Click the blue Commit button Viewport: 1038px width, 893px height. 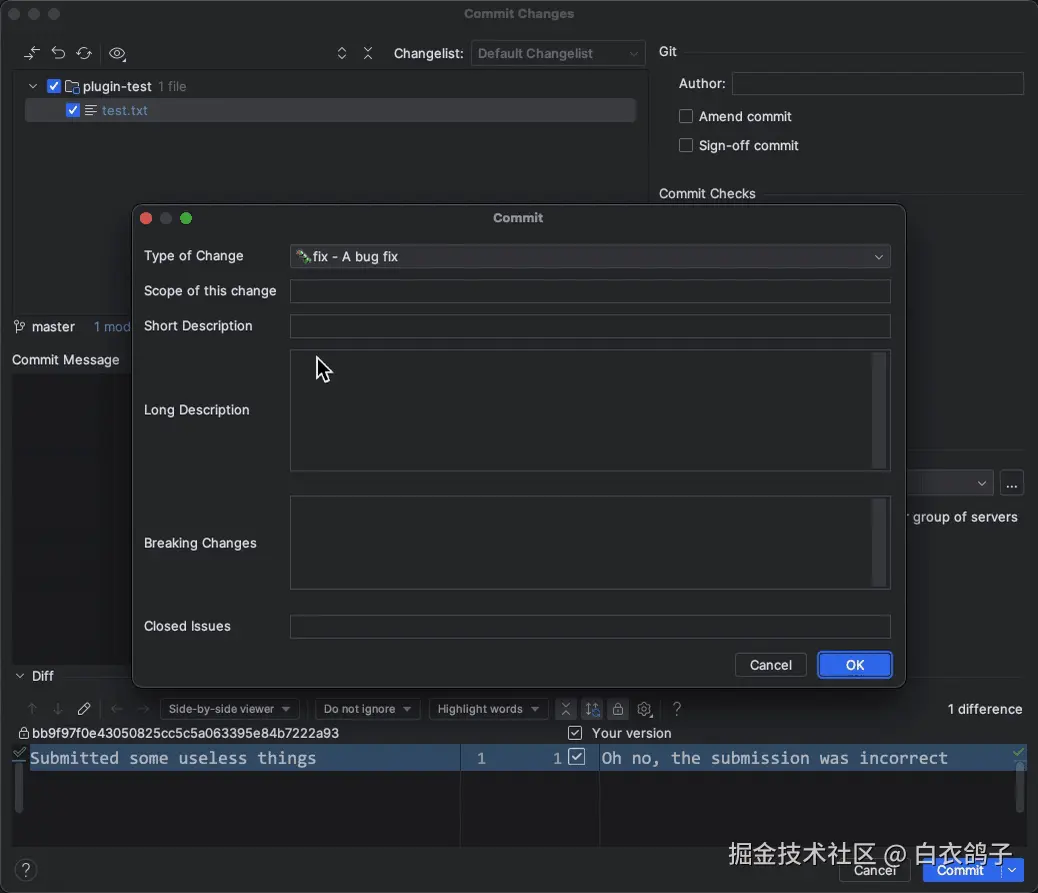[x=961, y=870]
